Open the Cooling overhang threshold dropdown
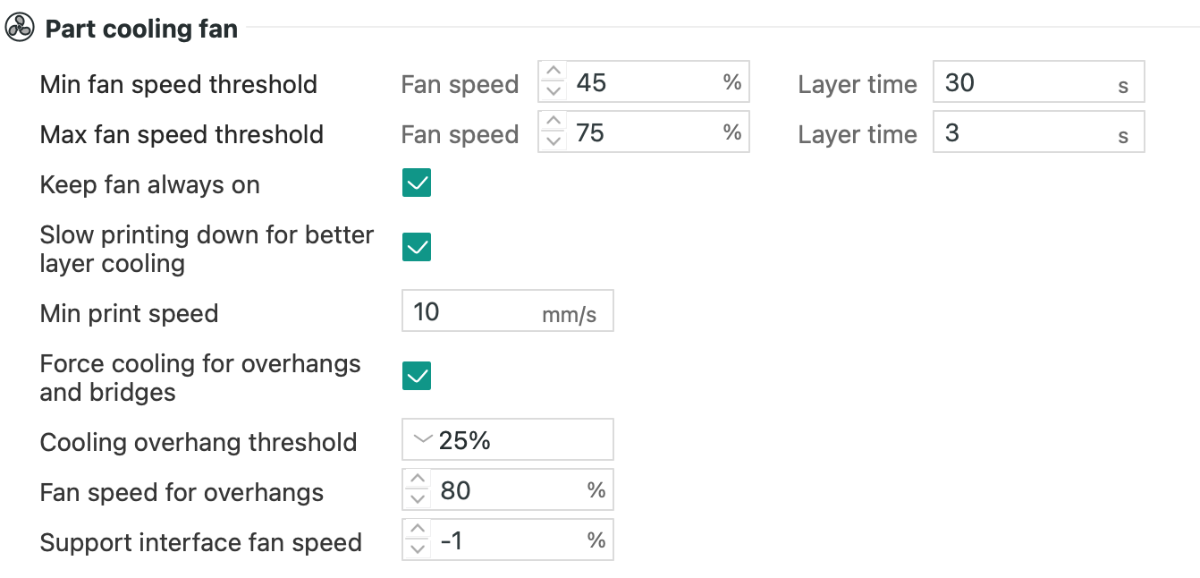This screenshot has width=1200, height=578. 507,440
